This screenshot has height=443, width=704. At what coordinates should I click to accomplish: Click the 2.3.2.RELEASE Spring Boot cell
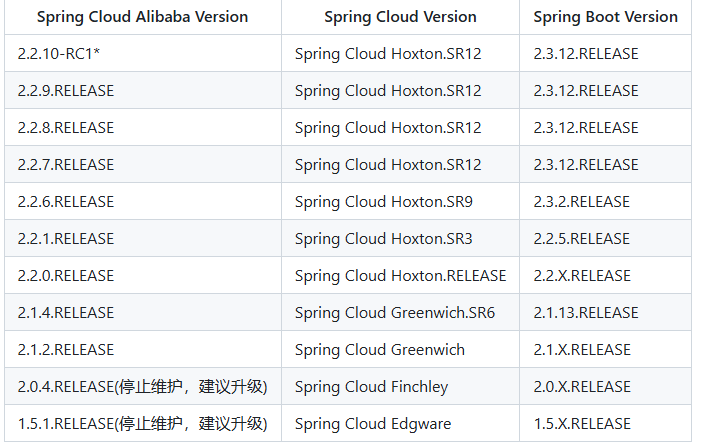581,202
